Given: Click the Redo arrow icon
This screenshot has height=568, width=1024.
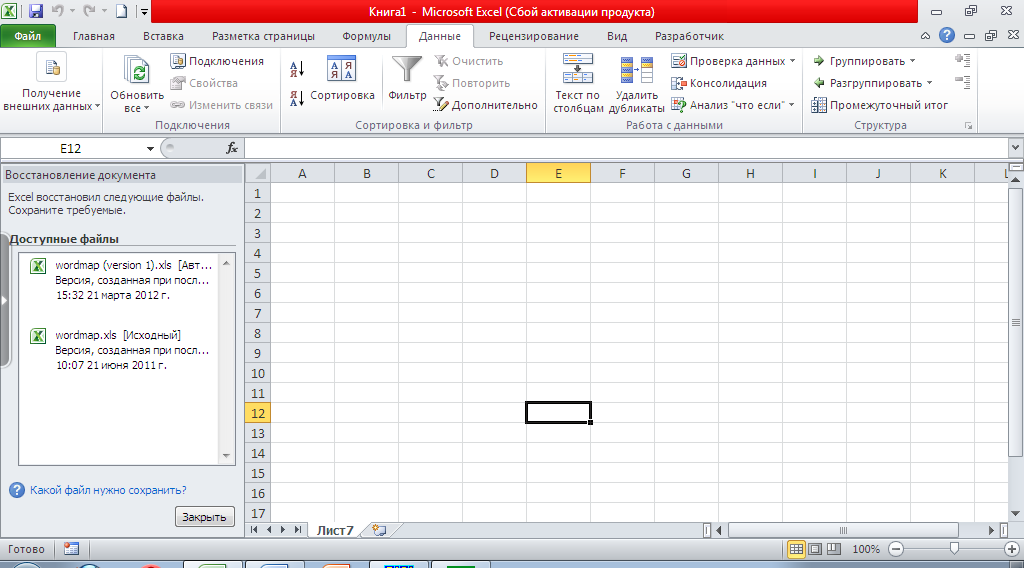Looking at the screenshot, I should tap(90, 11).
